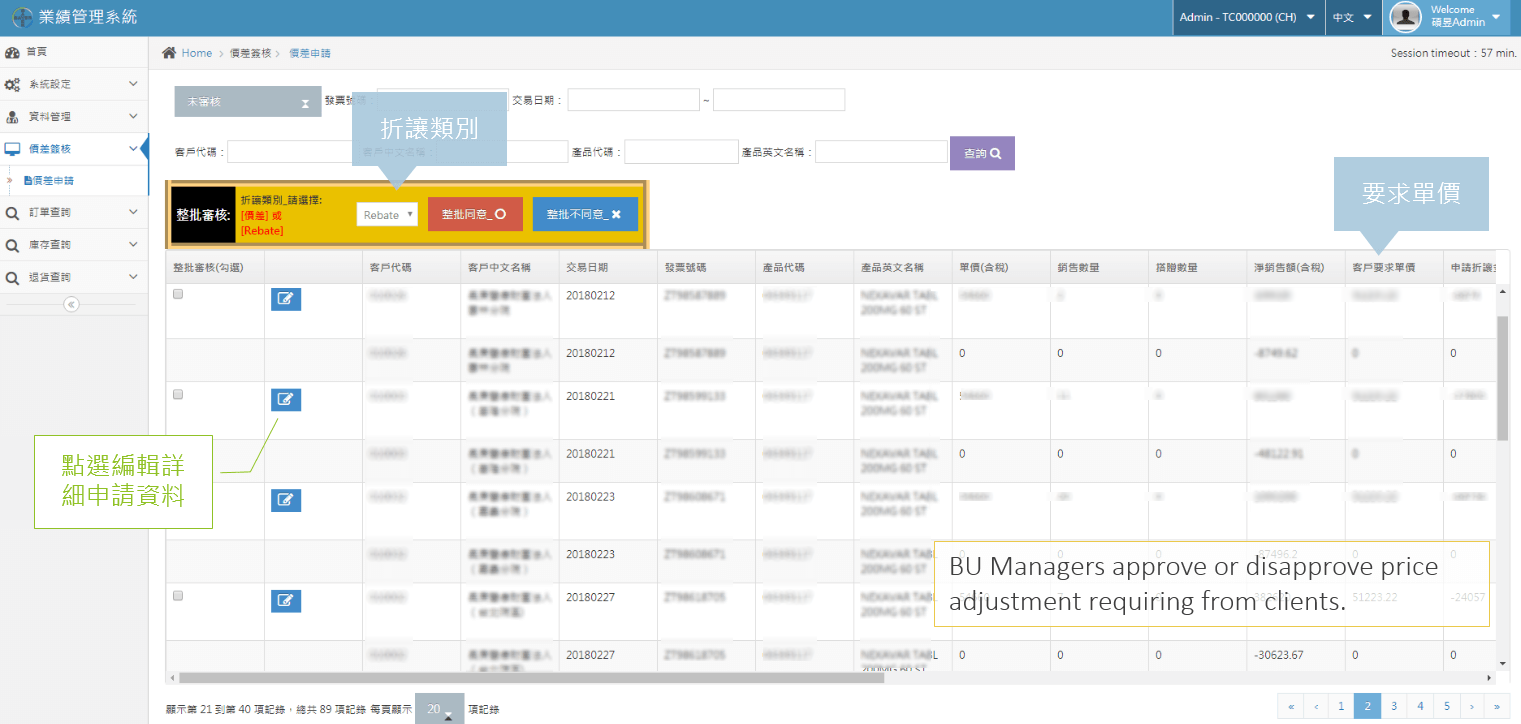The image size is (1521, 724).
Task: Expand the 退貨查詢 sidebar menu
Action: coord(74,276)
